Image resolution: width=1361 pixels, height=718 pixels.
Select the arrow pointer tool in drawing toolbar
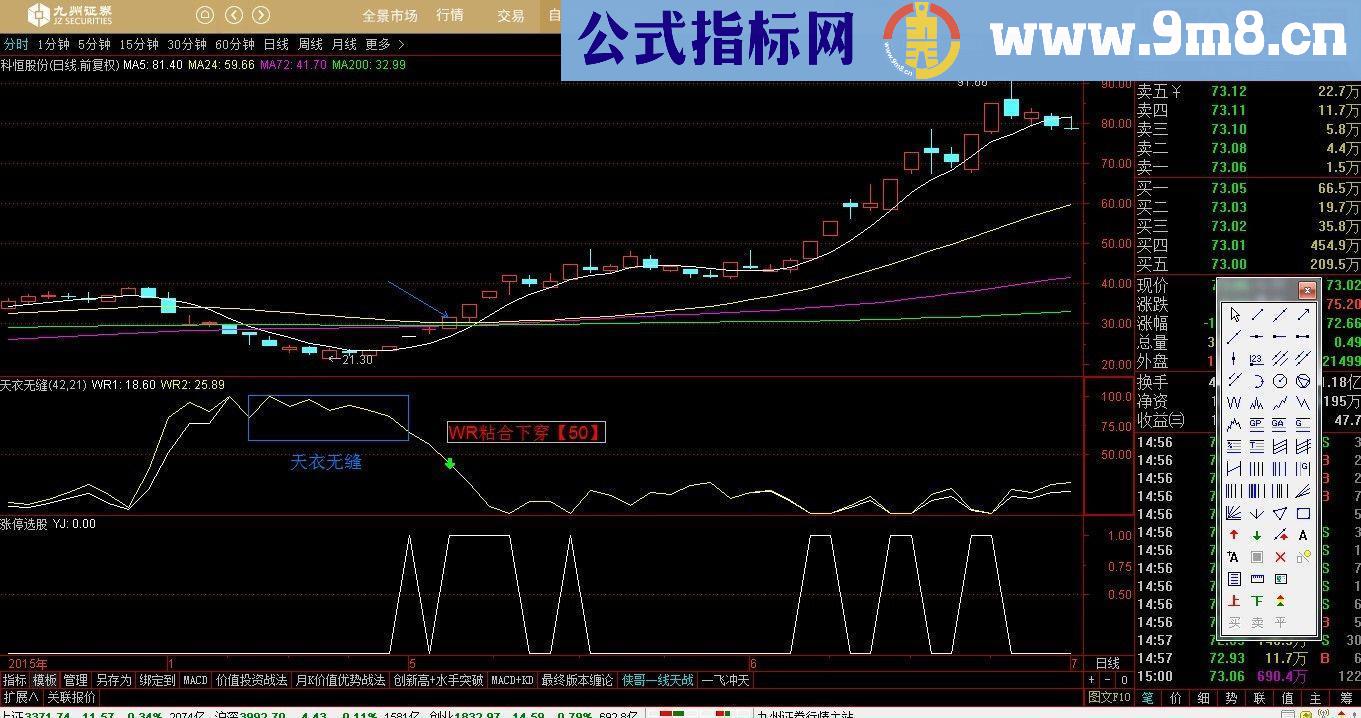tap(1234, 312)
